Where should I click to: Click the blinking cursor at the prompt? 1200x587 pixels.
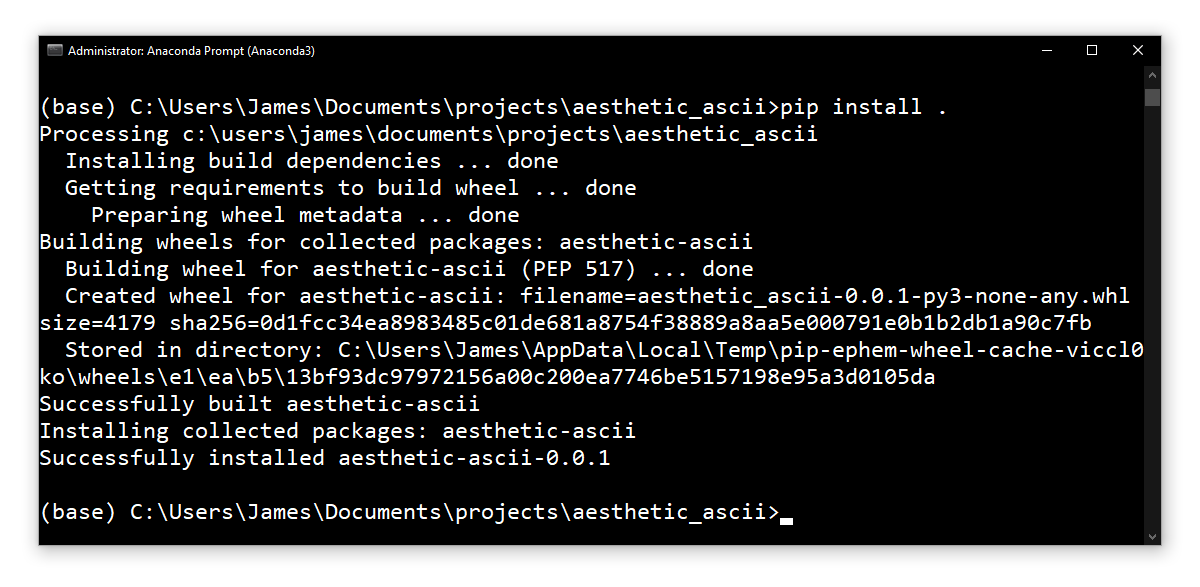(786, 518)
